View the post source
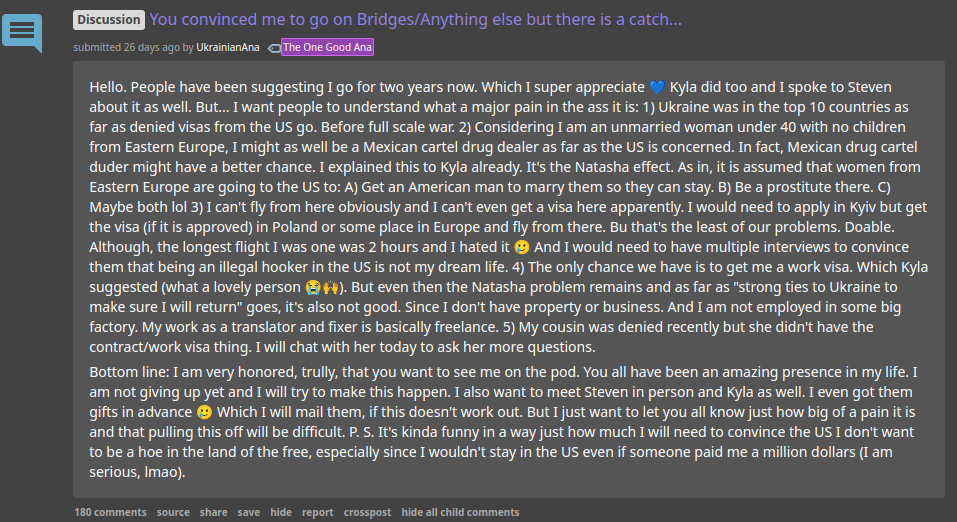 click(173, 512)
